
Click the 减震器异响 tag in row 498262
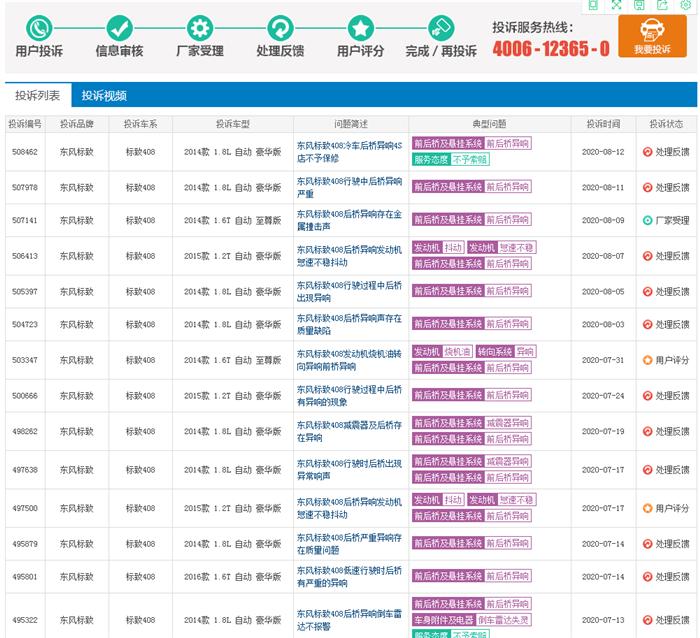471,423
